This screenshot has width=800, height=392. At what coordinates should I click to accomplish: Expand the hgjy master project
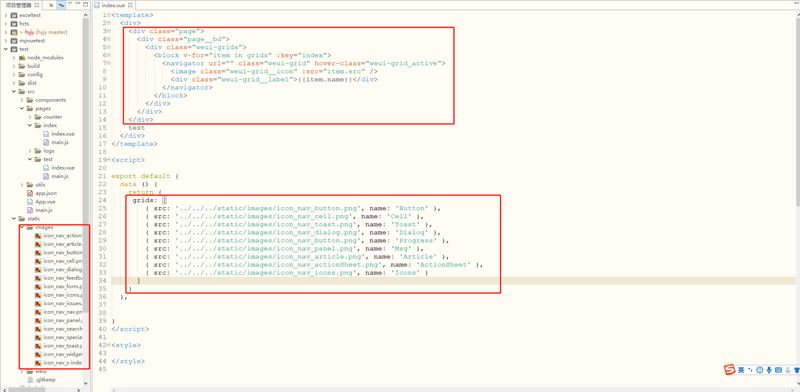click(6, 32)
